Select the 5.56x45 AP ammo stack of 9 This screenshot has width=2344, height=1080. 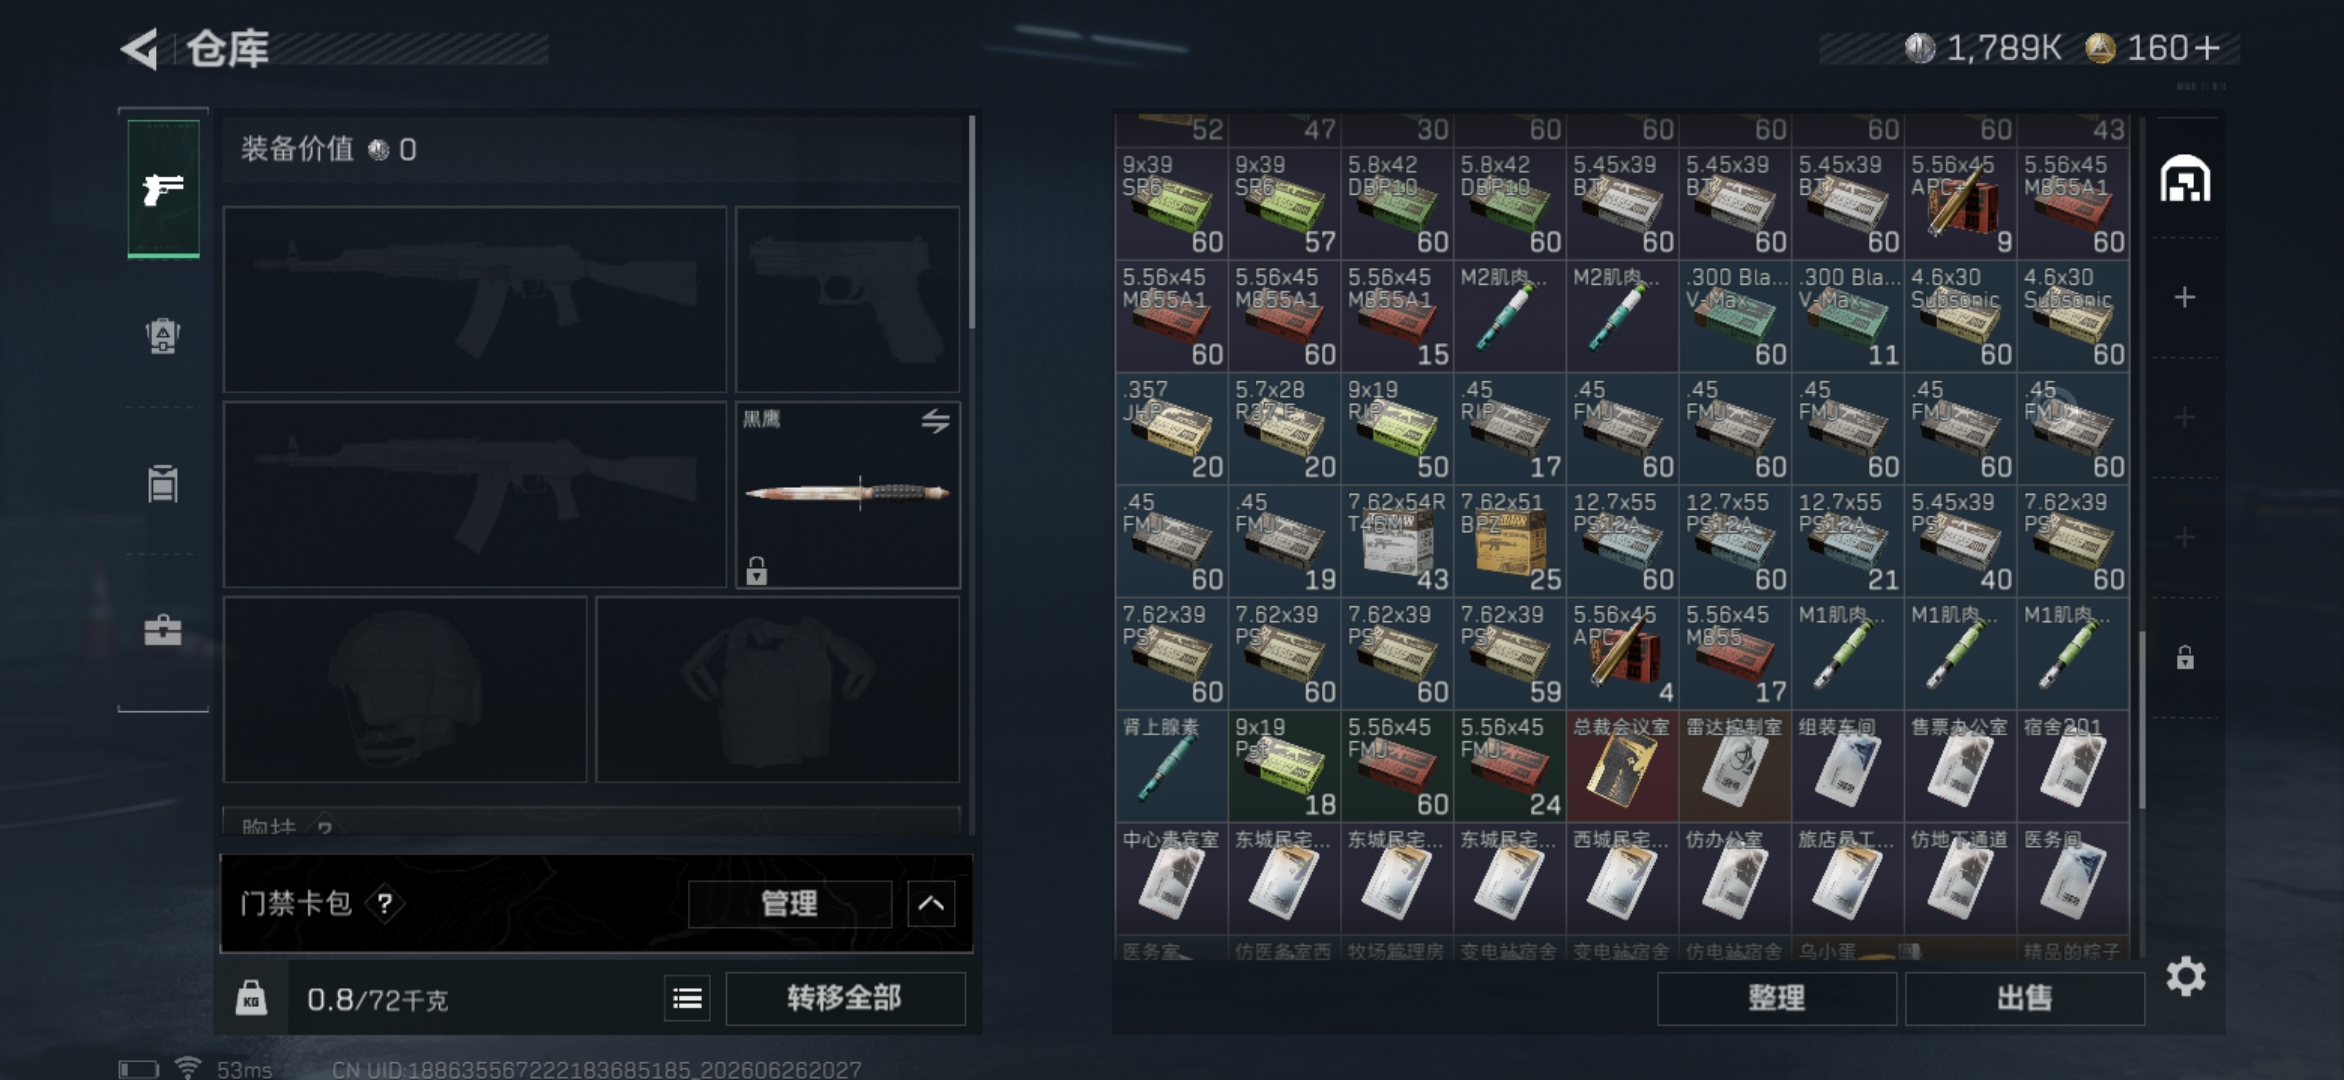[x=1960, y=204]
